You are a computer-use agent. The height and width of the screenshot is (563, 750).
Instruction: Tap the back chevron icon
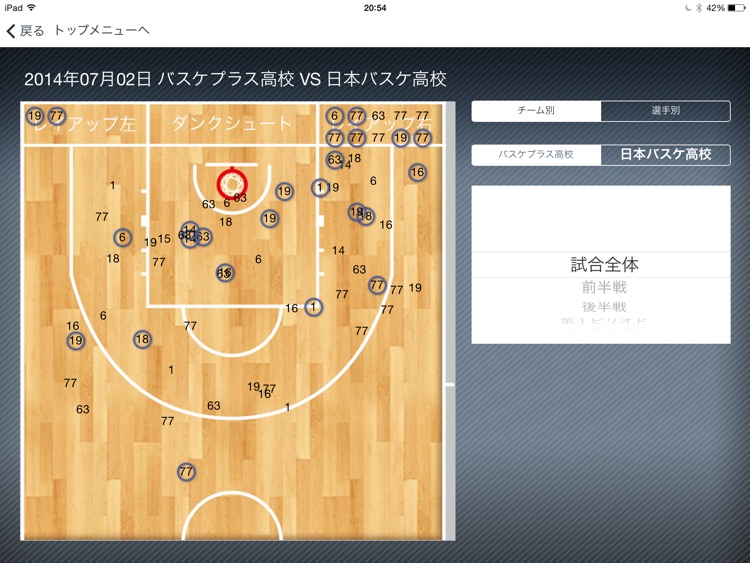point(11,31)
